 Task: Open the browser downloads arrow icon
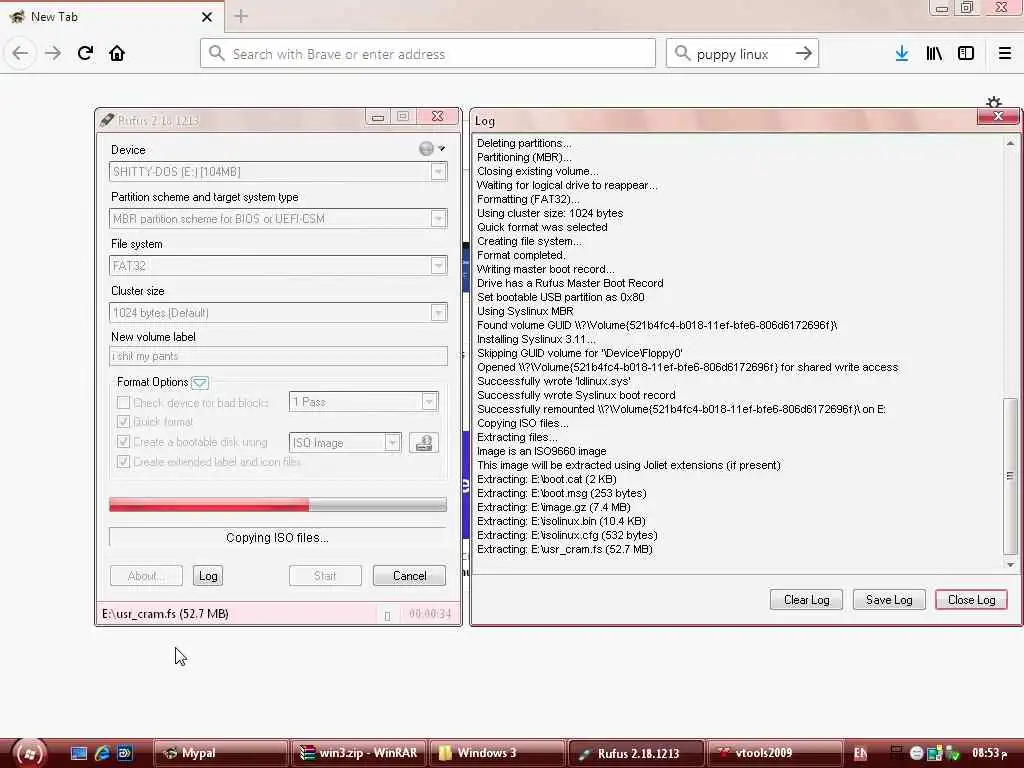pos(902,54)
